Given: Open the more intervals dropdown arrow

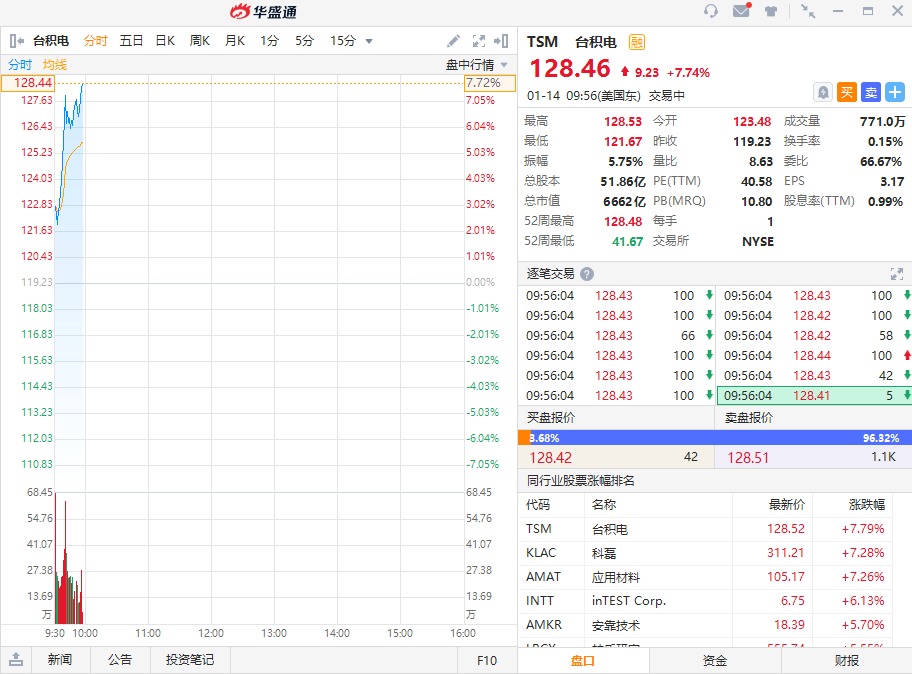Looking at the screenshot, I should pyautogui.click(x=369, y=41).
